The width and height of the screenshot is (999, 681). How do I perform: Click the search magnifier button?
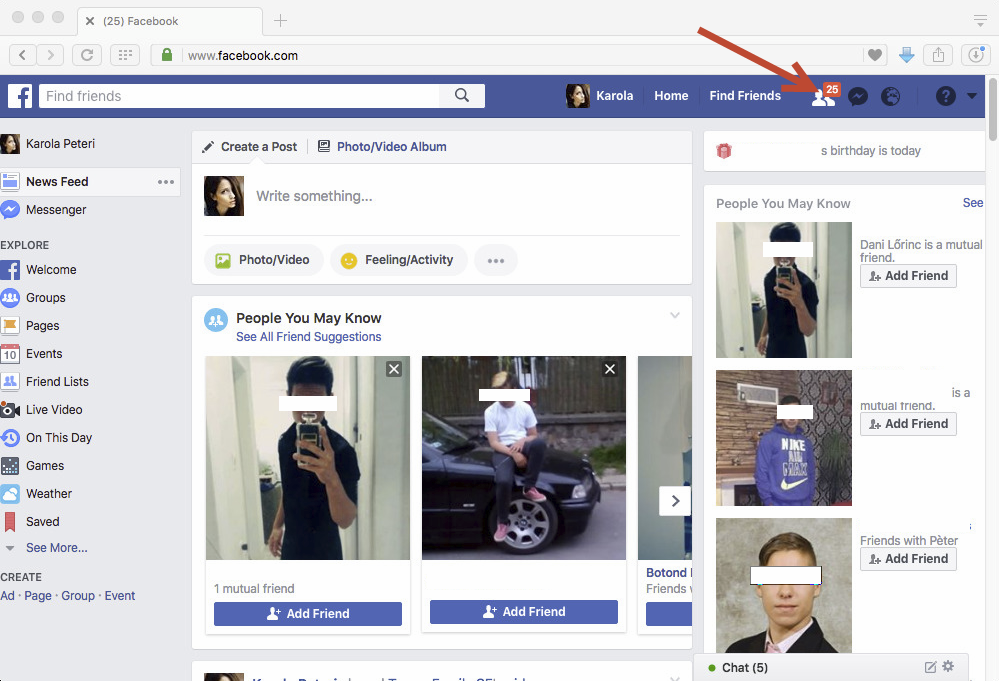point(462,96)
